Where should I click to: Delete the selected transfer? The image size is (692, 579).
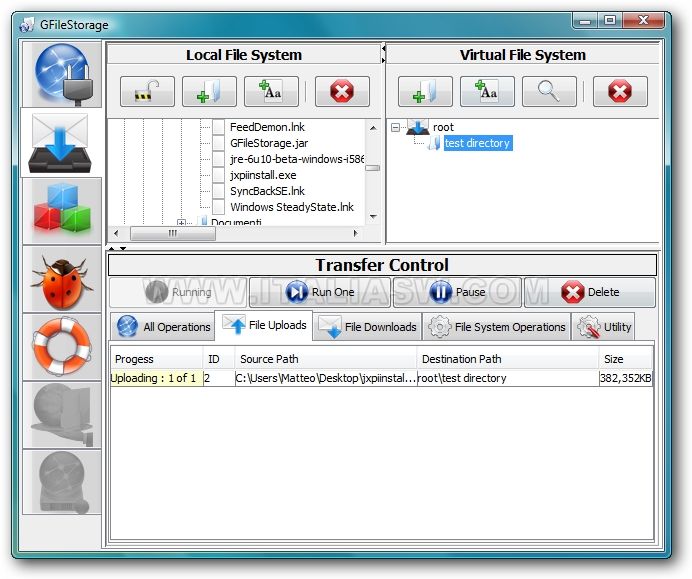point(590,292)
